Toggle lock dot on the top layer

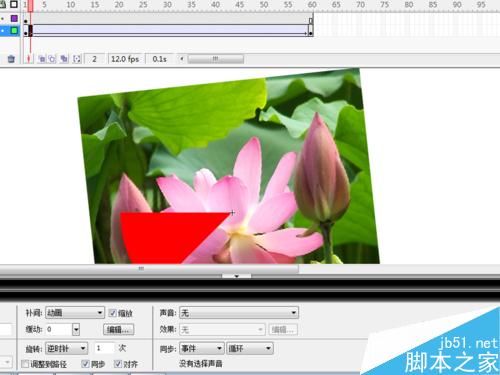3,19
